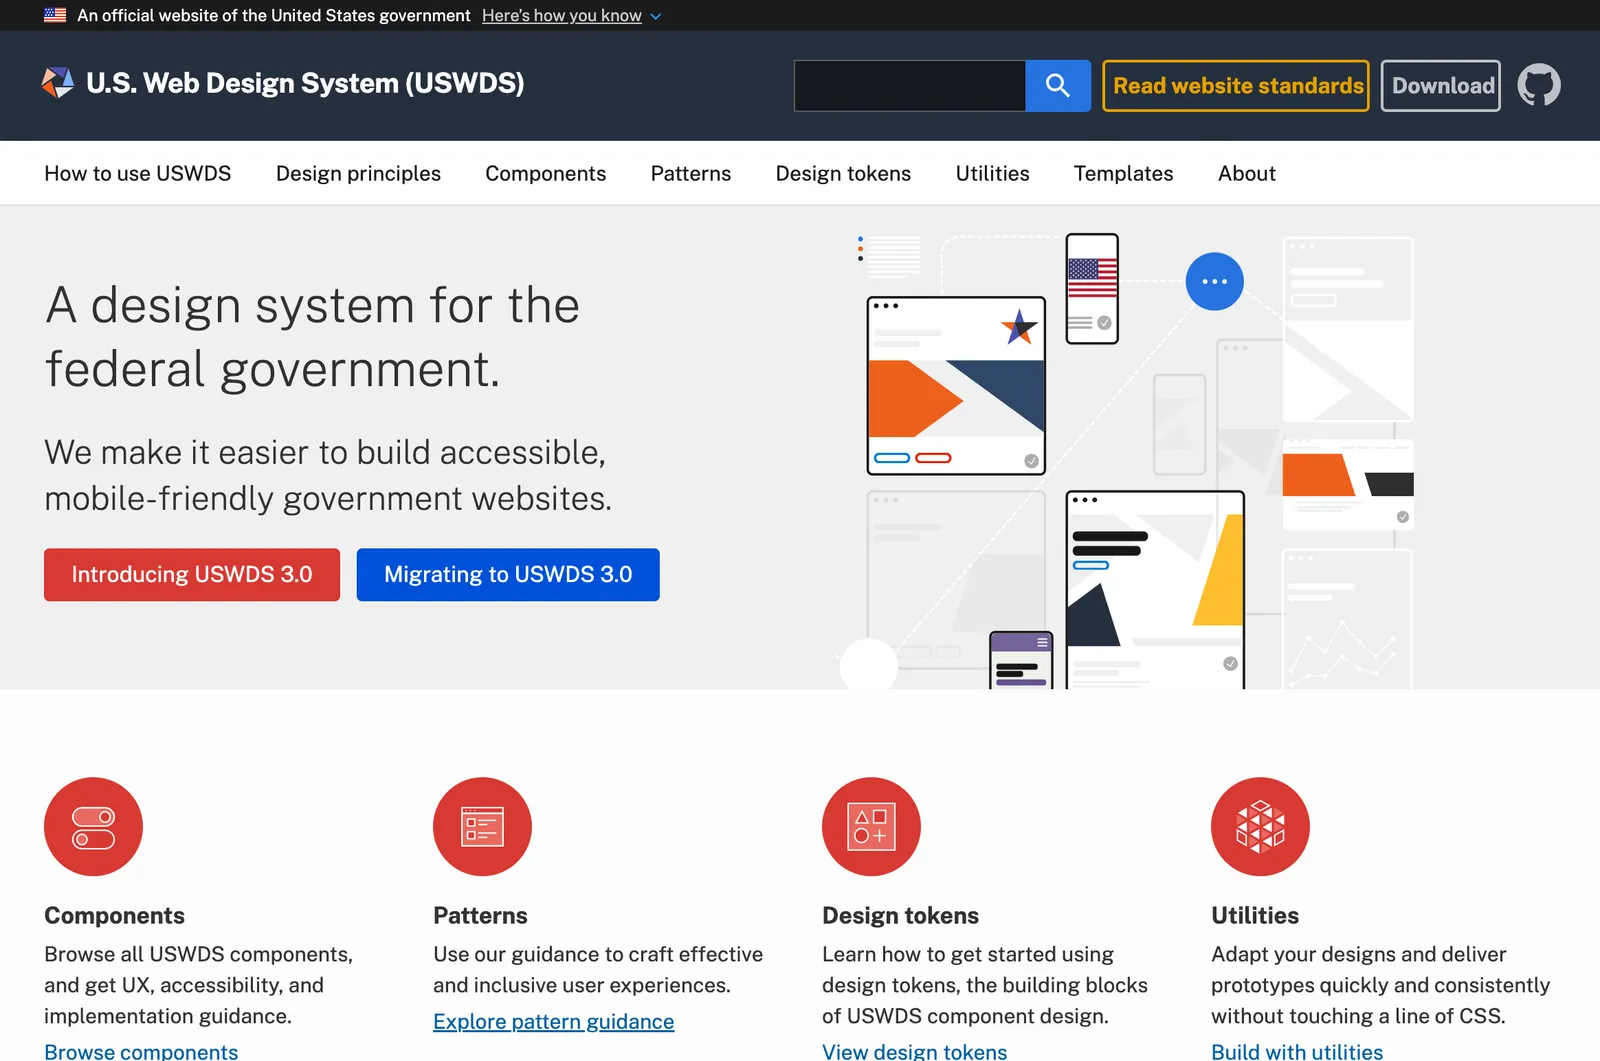The image size is (1600, 1061).
Task: Open the Design principles menu item
Action: click(358, 173)
